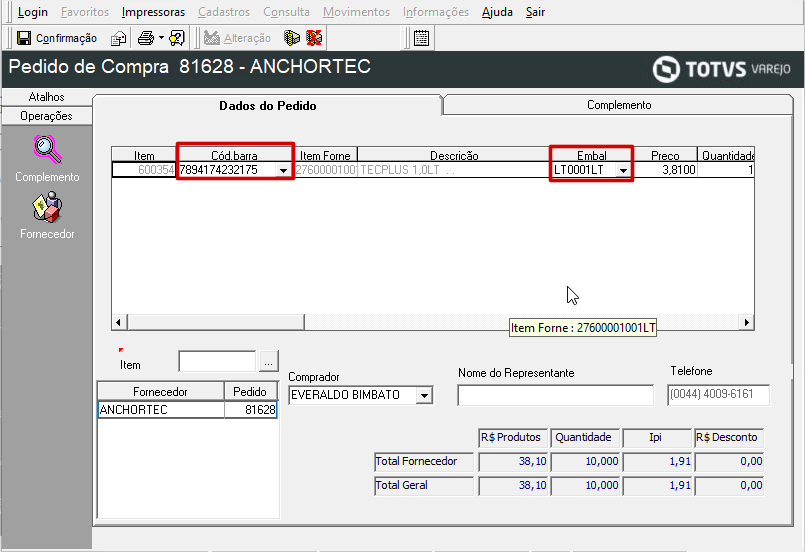Open the Impressoras menu

coord(153,12)
